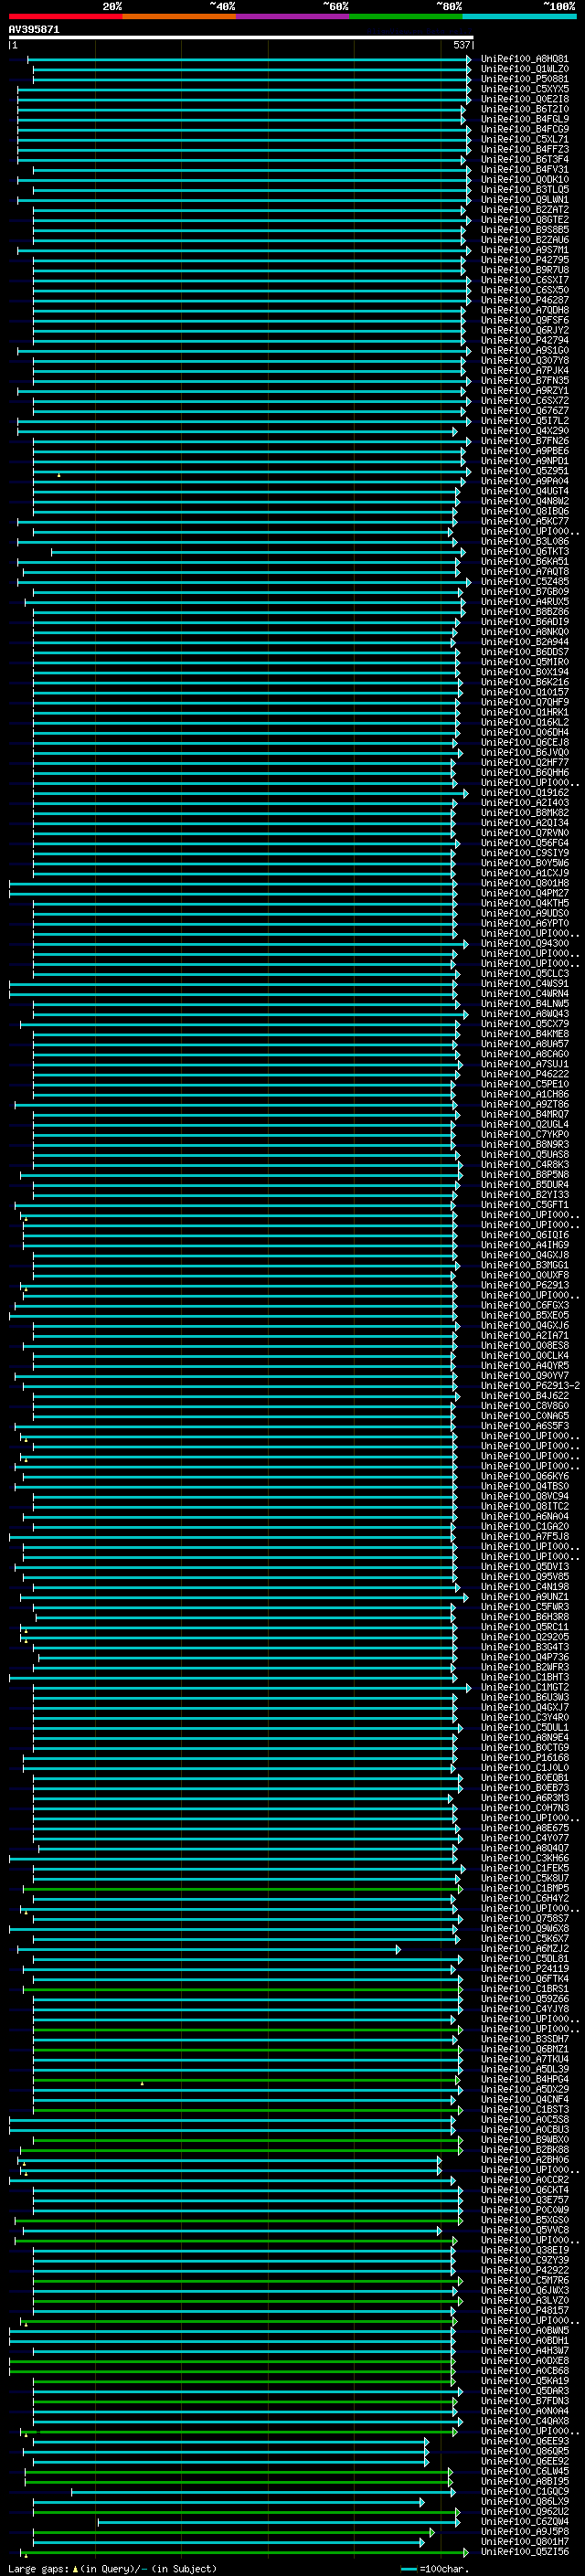
Task: Click the UniRef100_B9R7U8 label
Action: 525,270
